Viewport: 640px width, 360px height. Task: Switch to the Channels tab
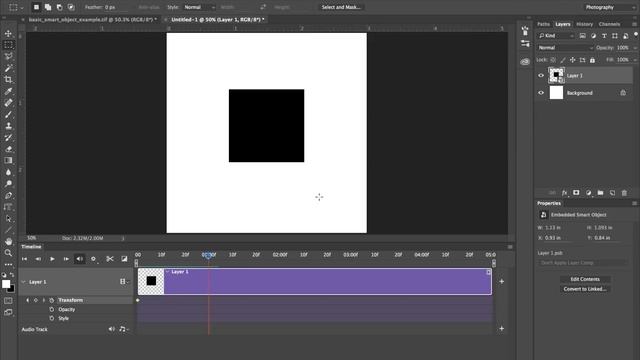pos(609,24)
